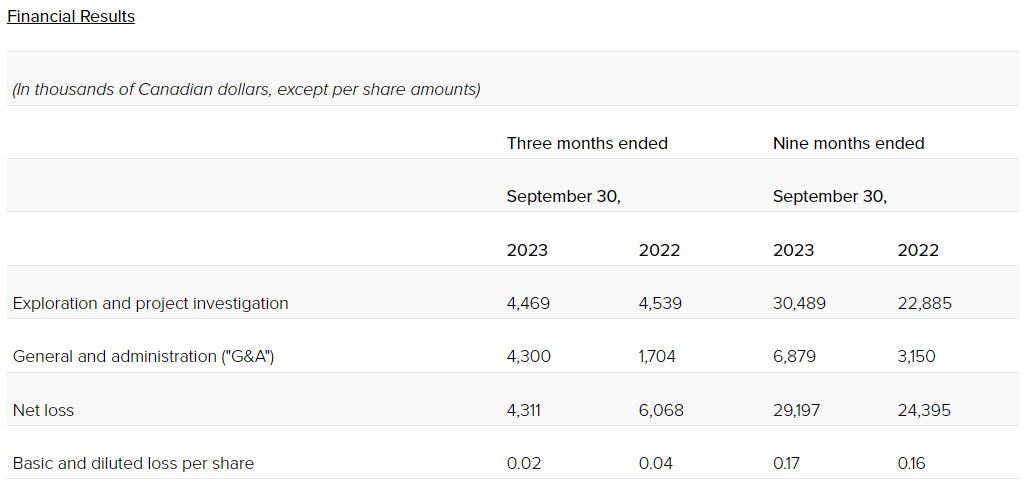Viewport: 1023px width, 488px height.
Task: Select the Three months ended header
Action: pos(587,143)
